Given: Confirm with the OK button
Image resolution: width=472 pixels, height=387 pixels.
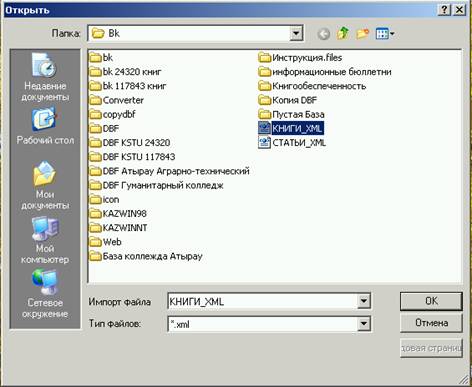Looking at the screenshot, I should (x=431, y=301).
